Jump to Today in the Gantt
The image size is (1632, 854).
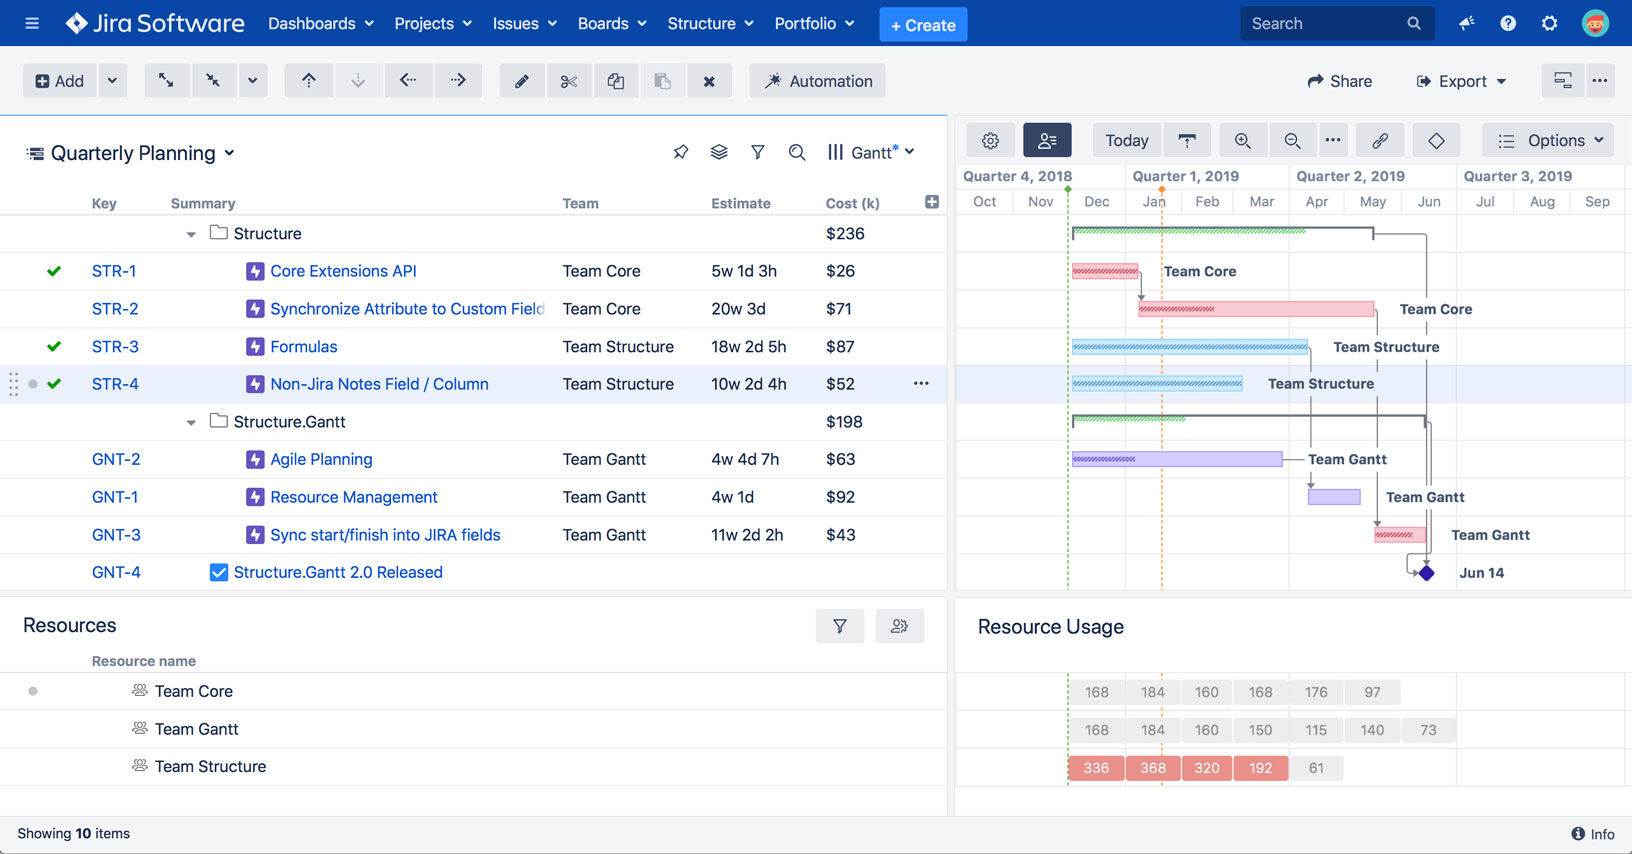(1127, 141)
